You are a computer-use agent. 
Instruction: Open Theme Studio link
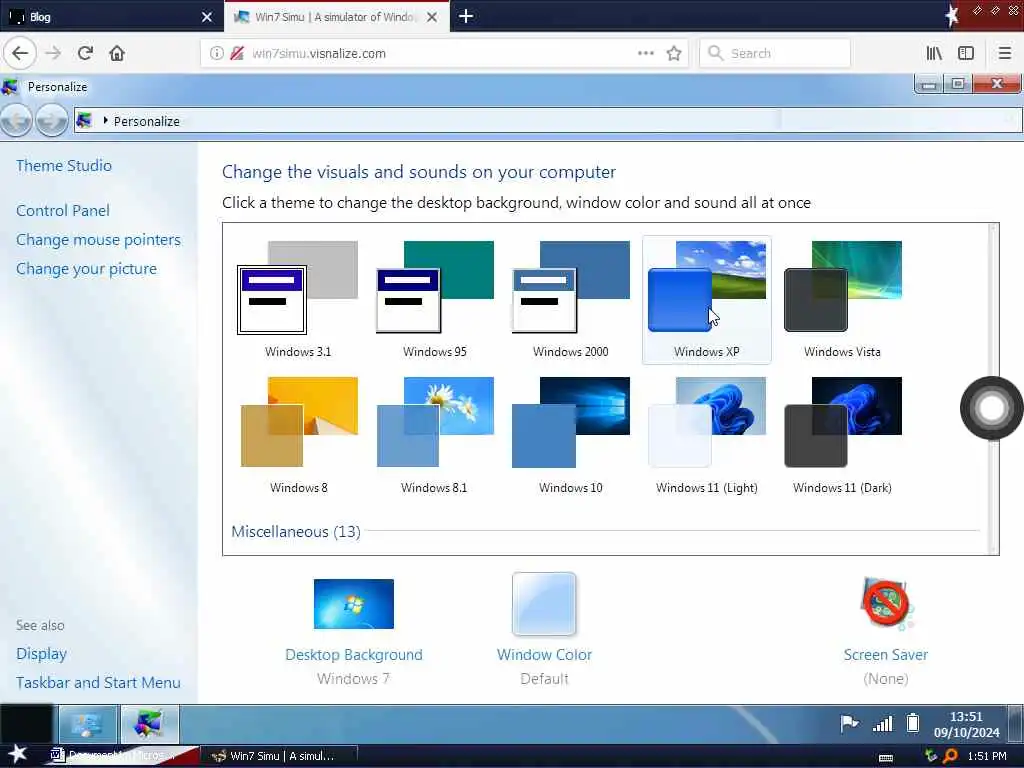[x=64, y=166]
